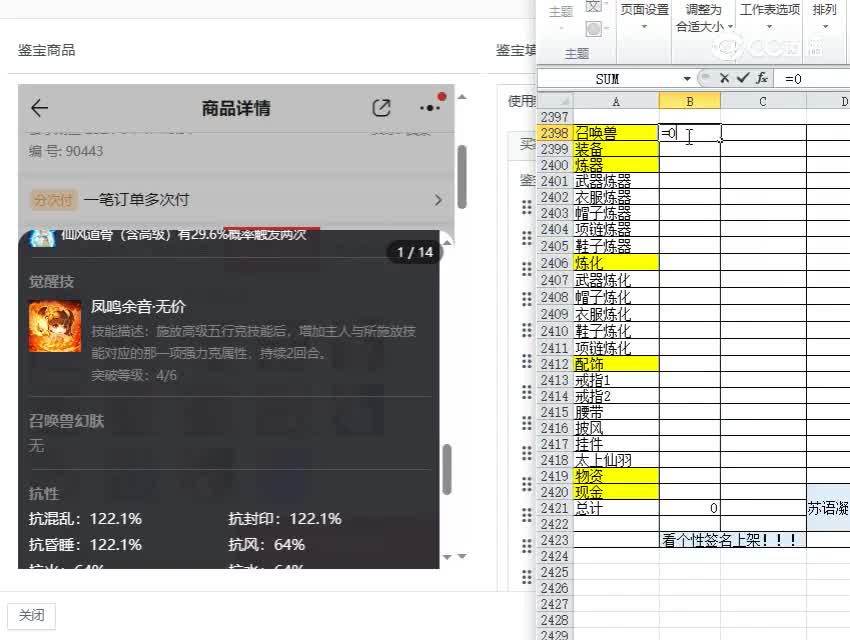
Task: Open the more options ••• icon on product detail
Action: [428, 106]
